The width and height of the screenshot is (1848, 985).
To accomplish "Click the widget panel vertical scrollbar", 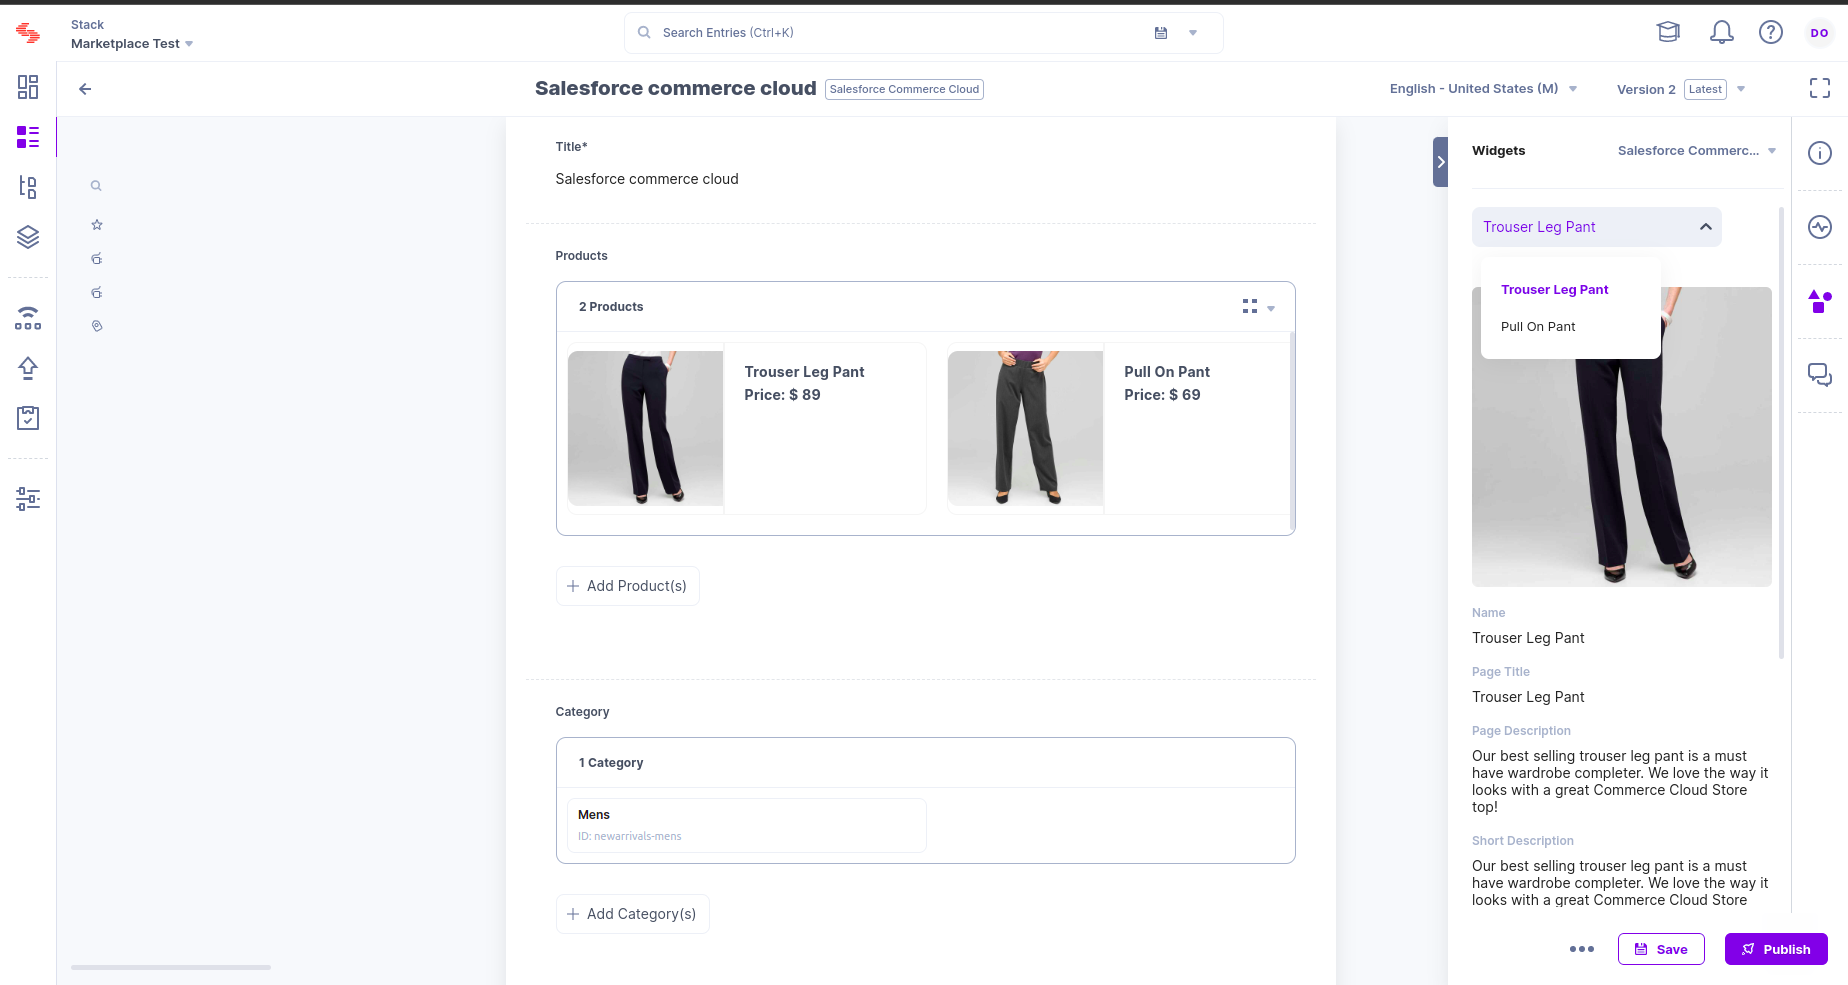I will 1782,433.
